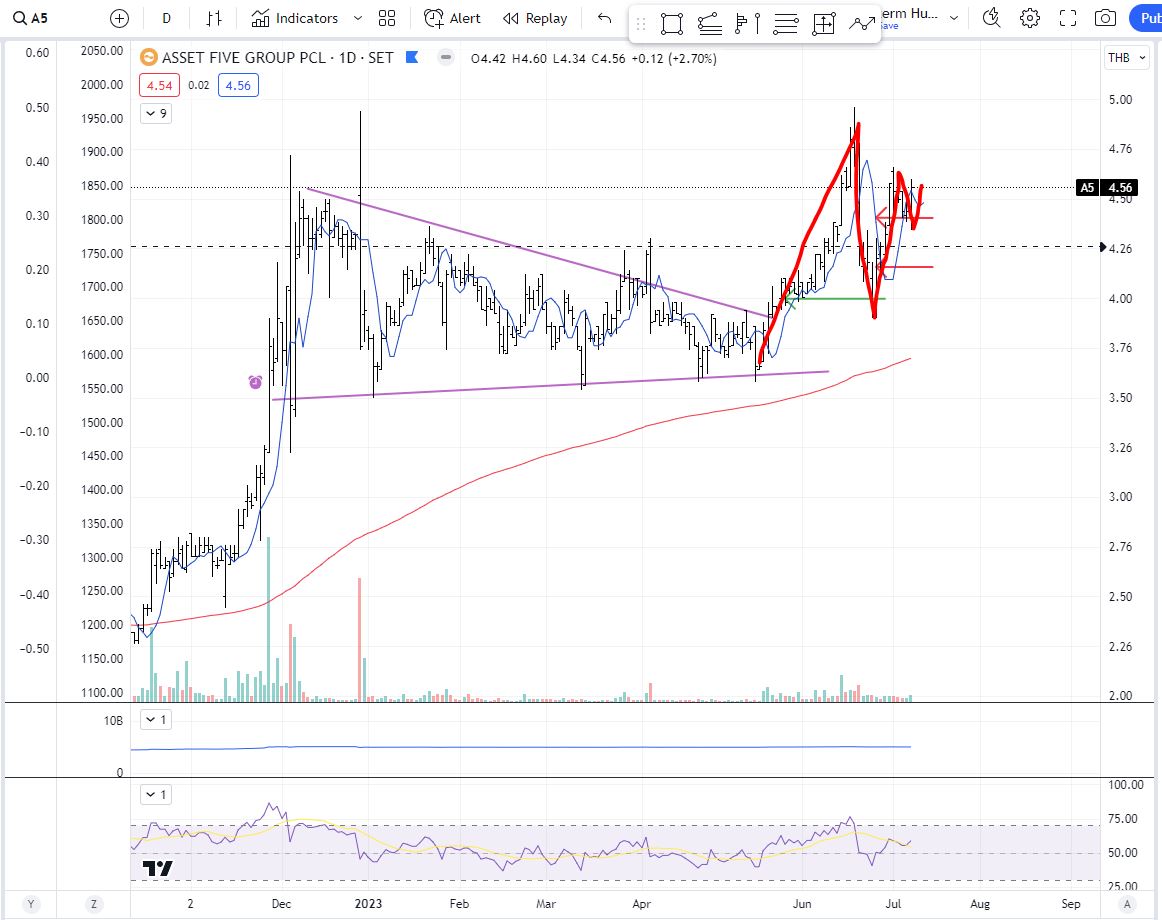The height and width of the screenshot is (920, 1162).
Task: Click the 4.26 dashed line price label
Action: point(1120,248)
